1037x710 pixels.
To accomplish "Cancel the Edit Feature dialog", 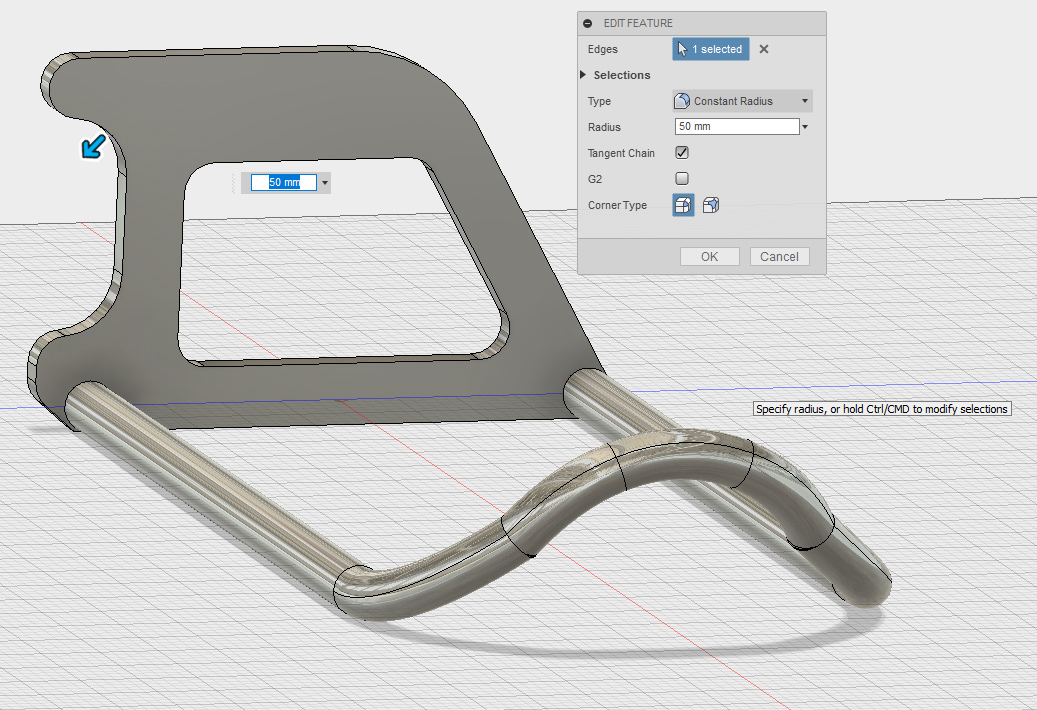I will coord(779,257).
